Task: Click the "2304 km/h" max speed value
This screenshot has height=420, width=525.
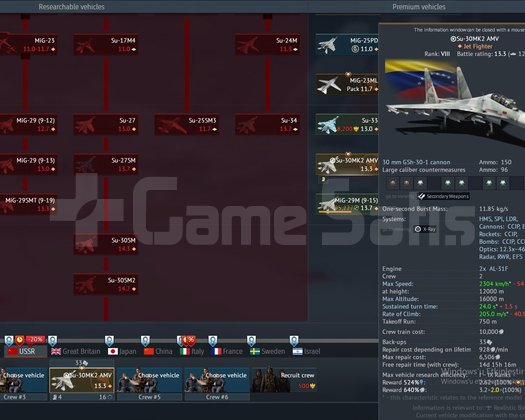Action: coord(495,284)
